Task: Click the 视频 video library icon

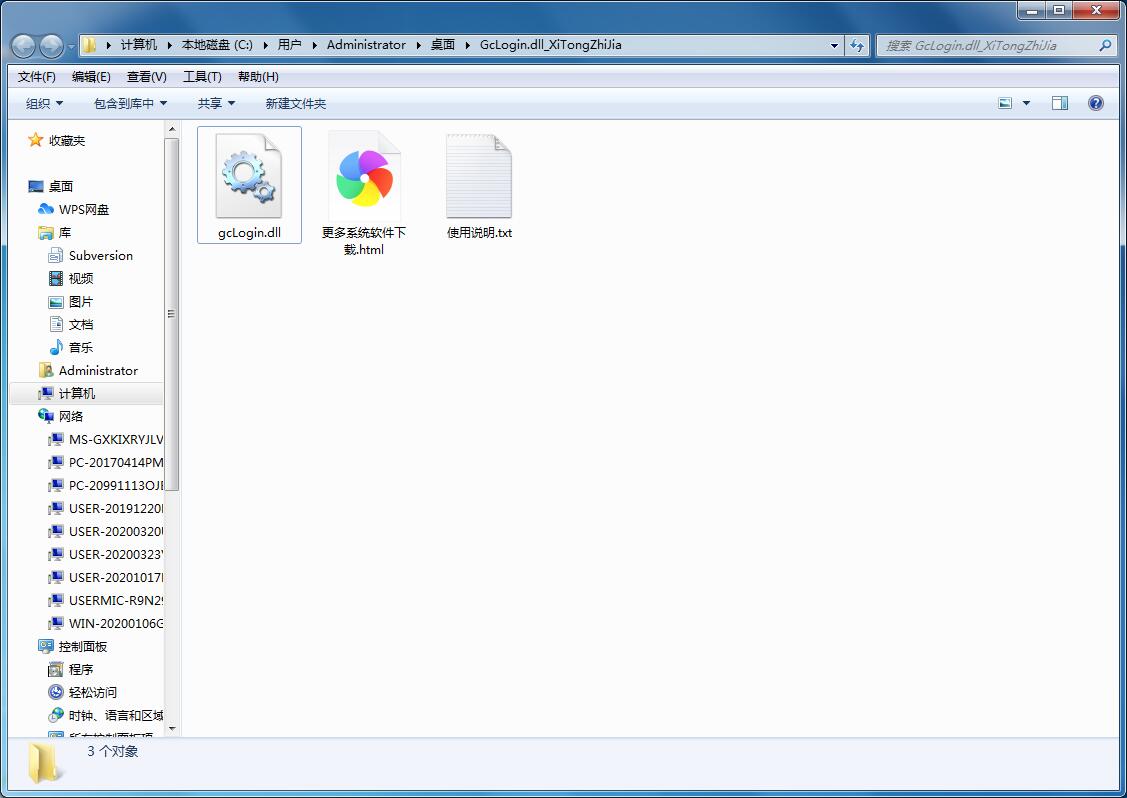Action: coord(56,278)
